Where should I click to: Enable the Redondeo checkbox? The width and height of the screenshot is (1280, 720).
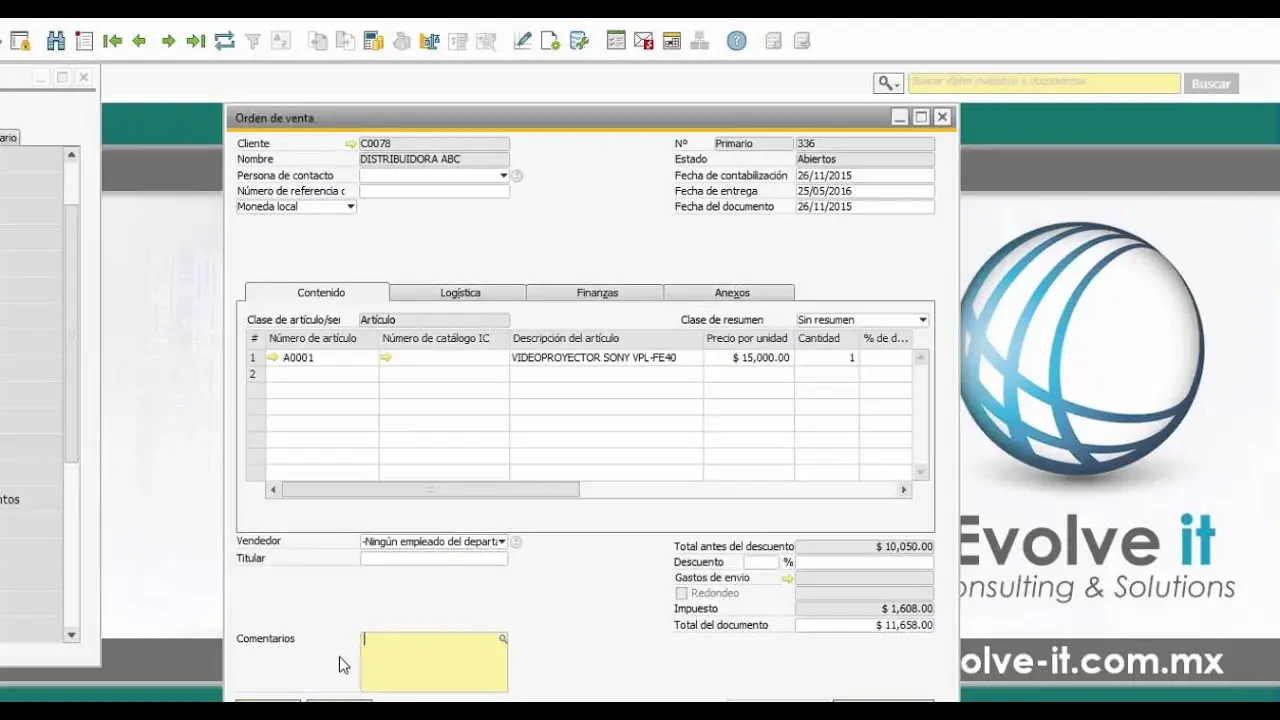tap(681, 593)
